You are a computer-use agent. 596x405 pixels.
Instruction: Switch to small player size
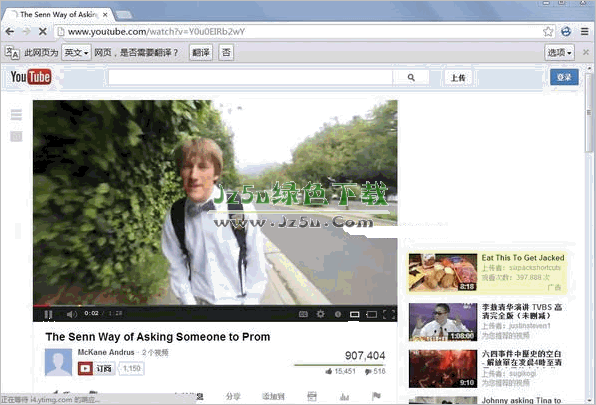[x=355, y=314]
